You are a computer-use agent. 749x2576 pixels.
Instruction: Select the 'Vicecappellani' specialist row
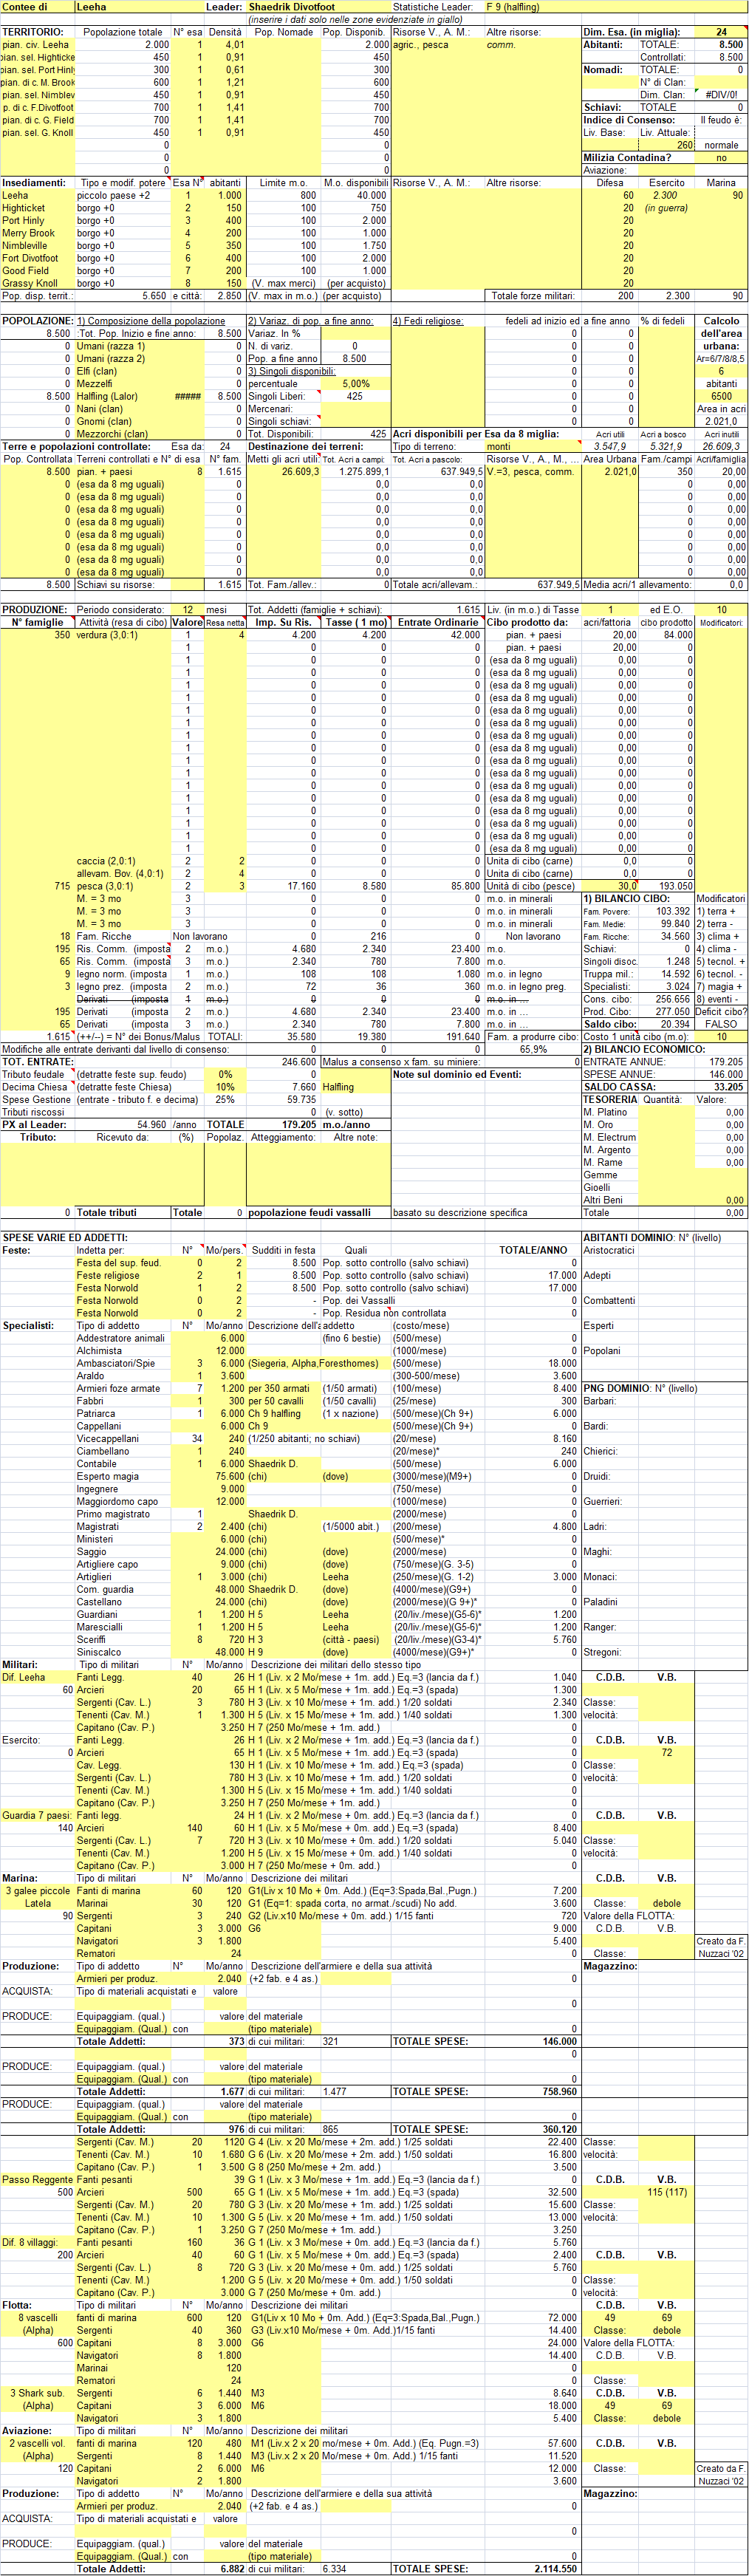[x=108, y=1439]
